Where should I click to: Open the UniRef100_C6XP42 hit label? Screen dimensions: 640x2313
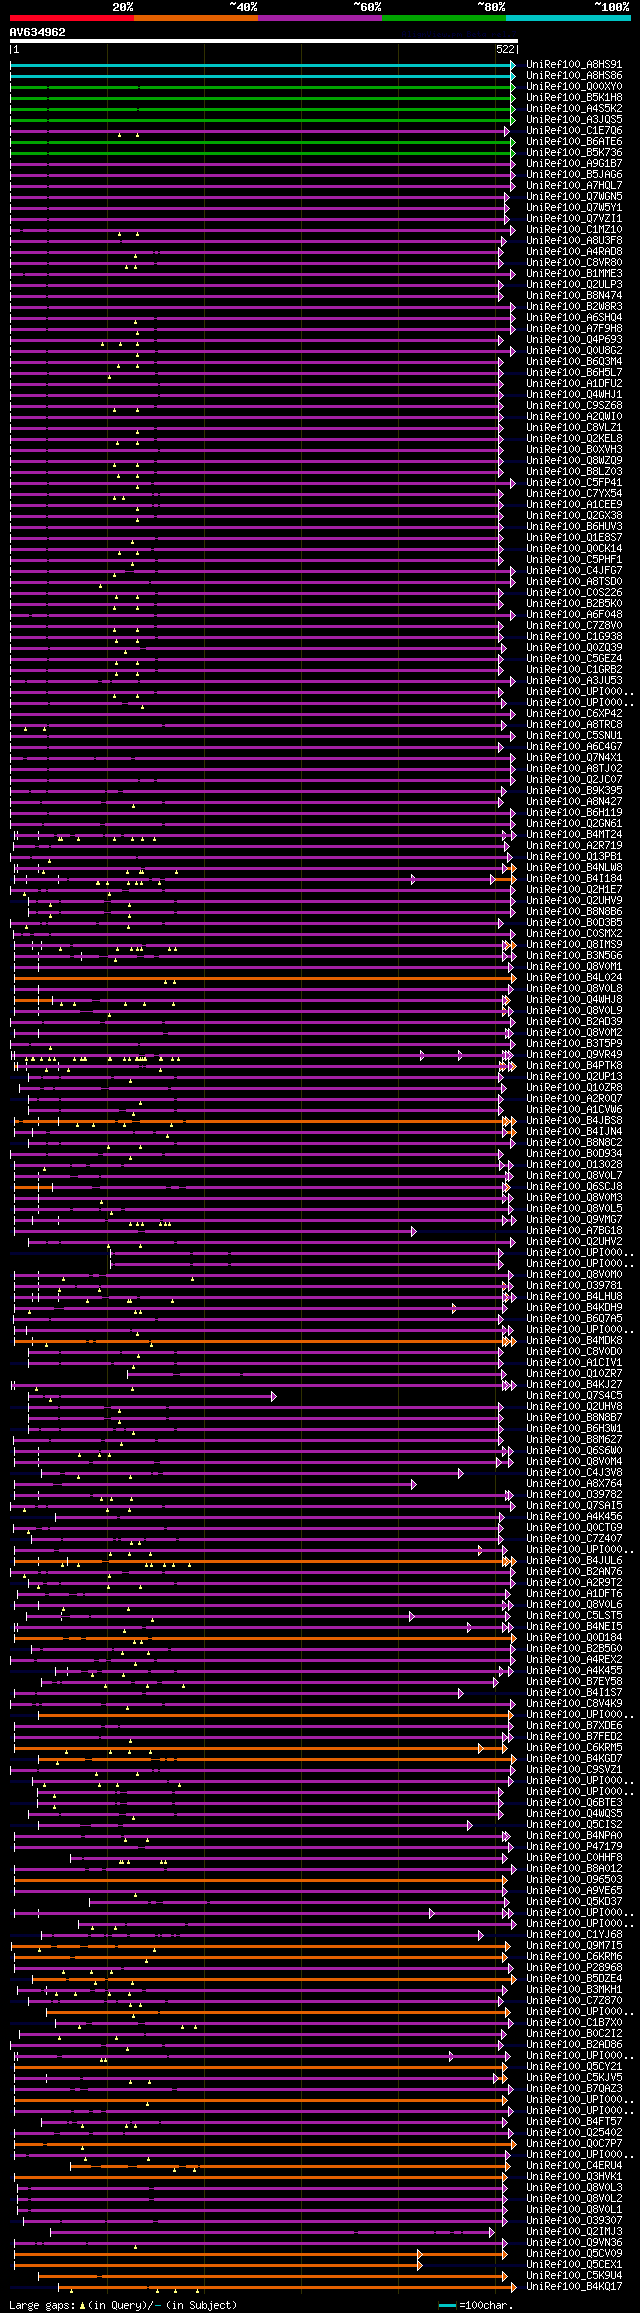coord(574,714)
